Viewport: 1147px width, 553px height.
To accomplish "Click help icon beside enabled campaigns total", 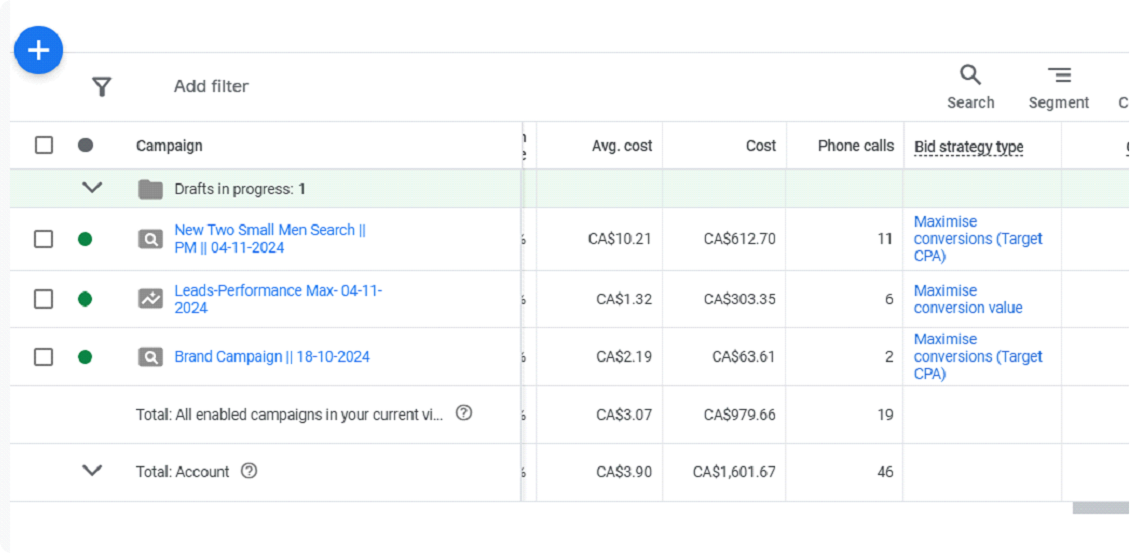I will point(464,413).
